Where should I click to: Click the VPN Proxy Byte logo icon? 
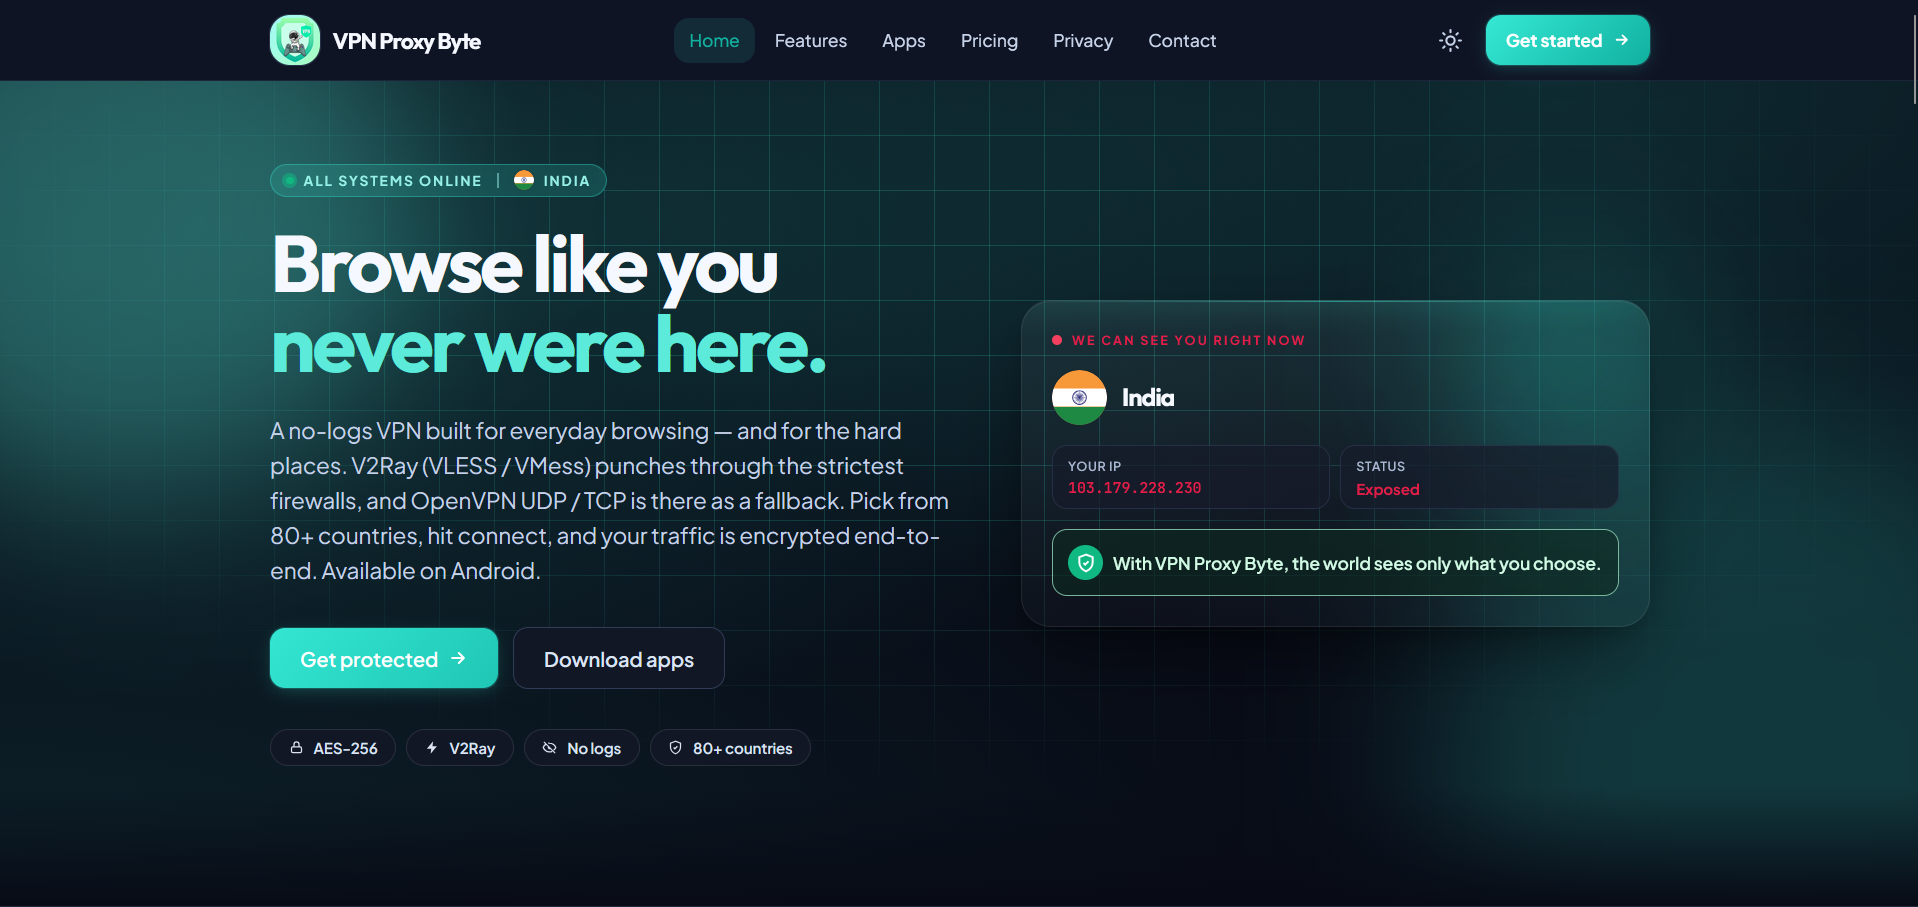coord(295,40)
